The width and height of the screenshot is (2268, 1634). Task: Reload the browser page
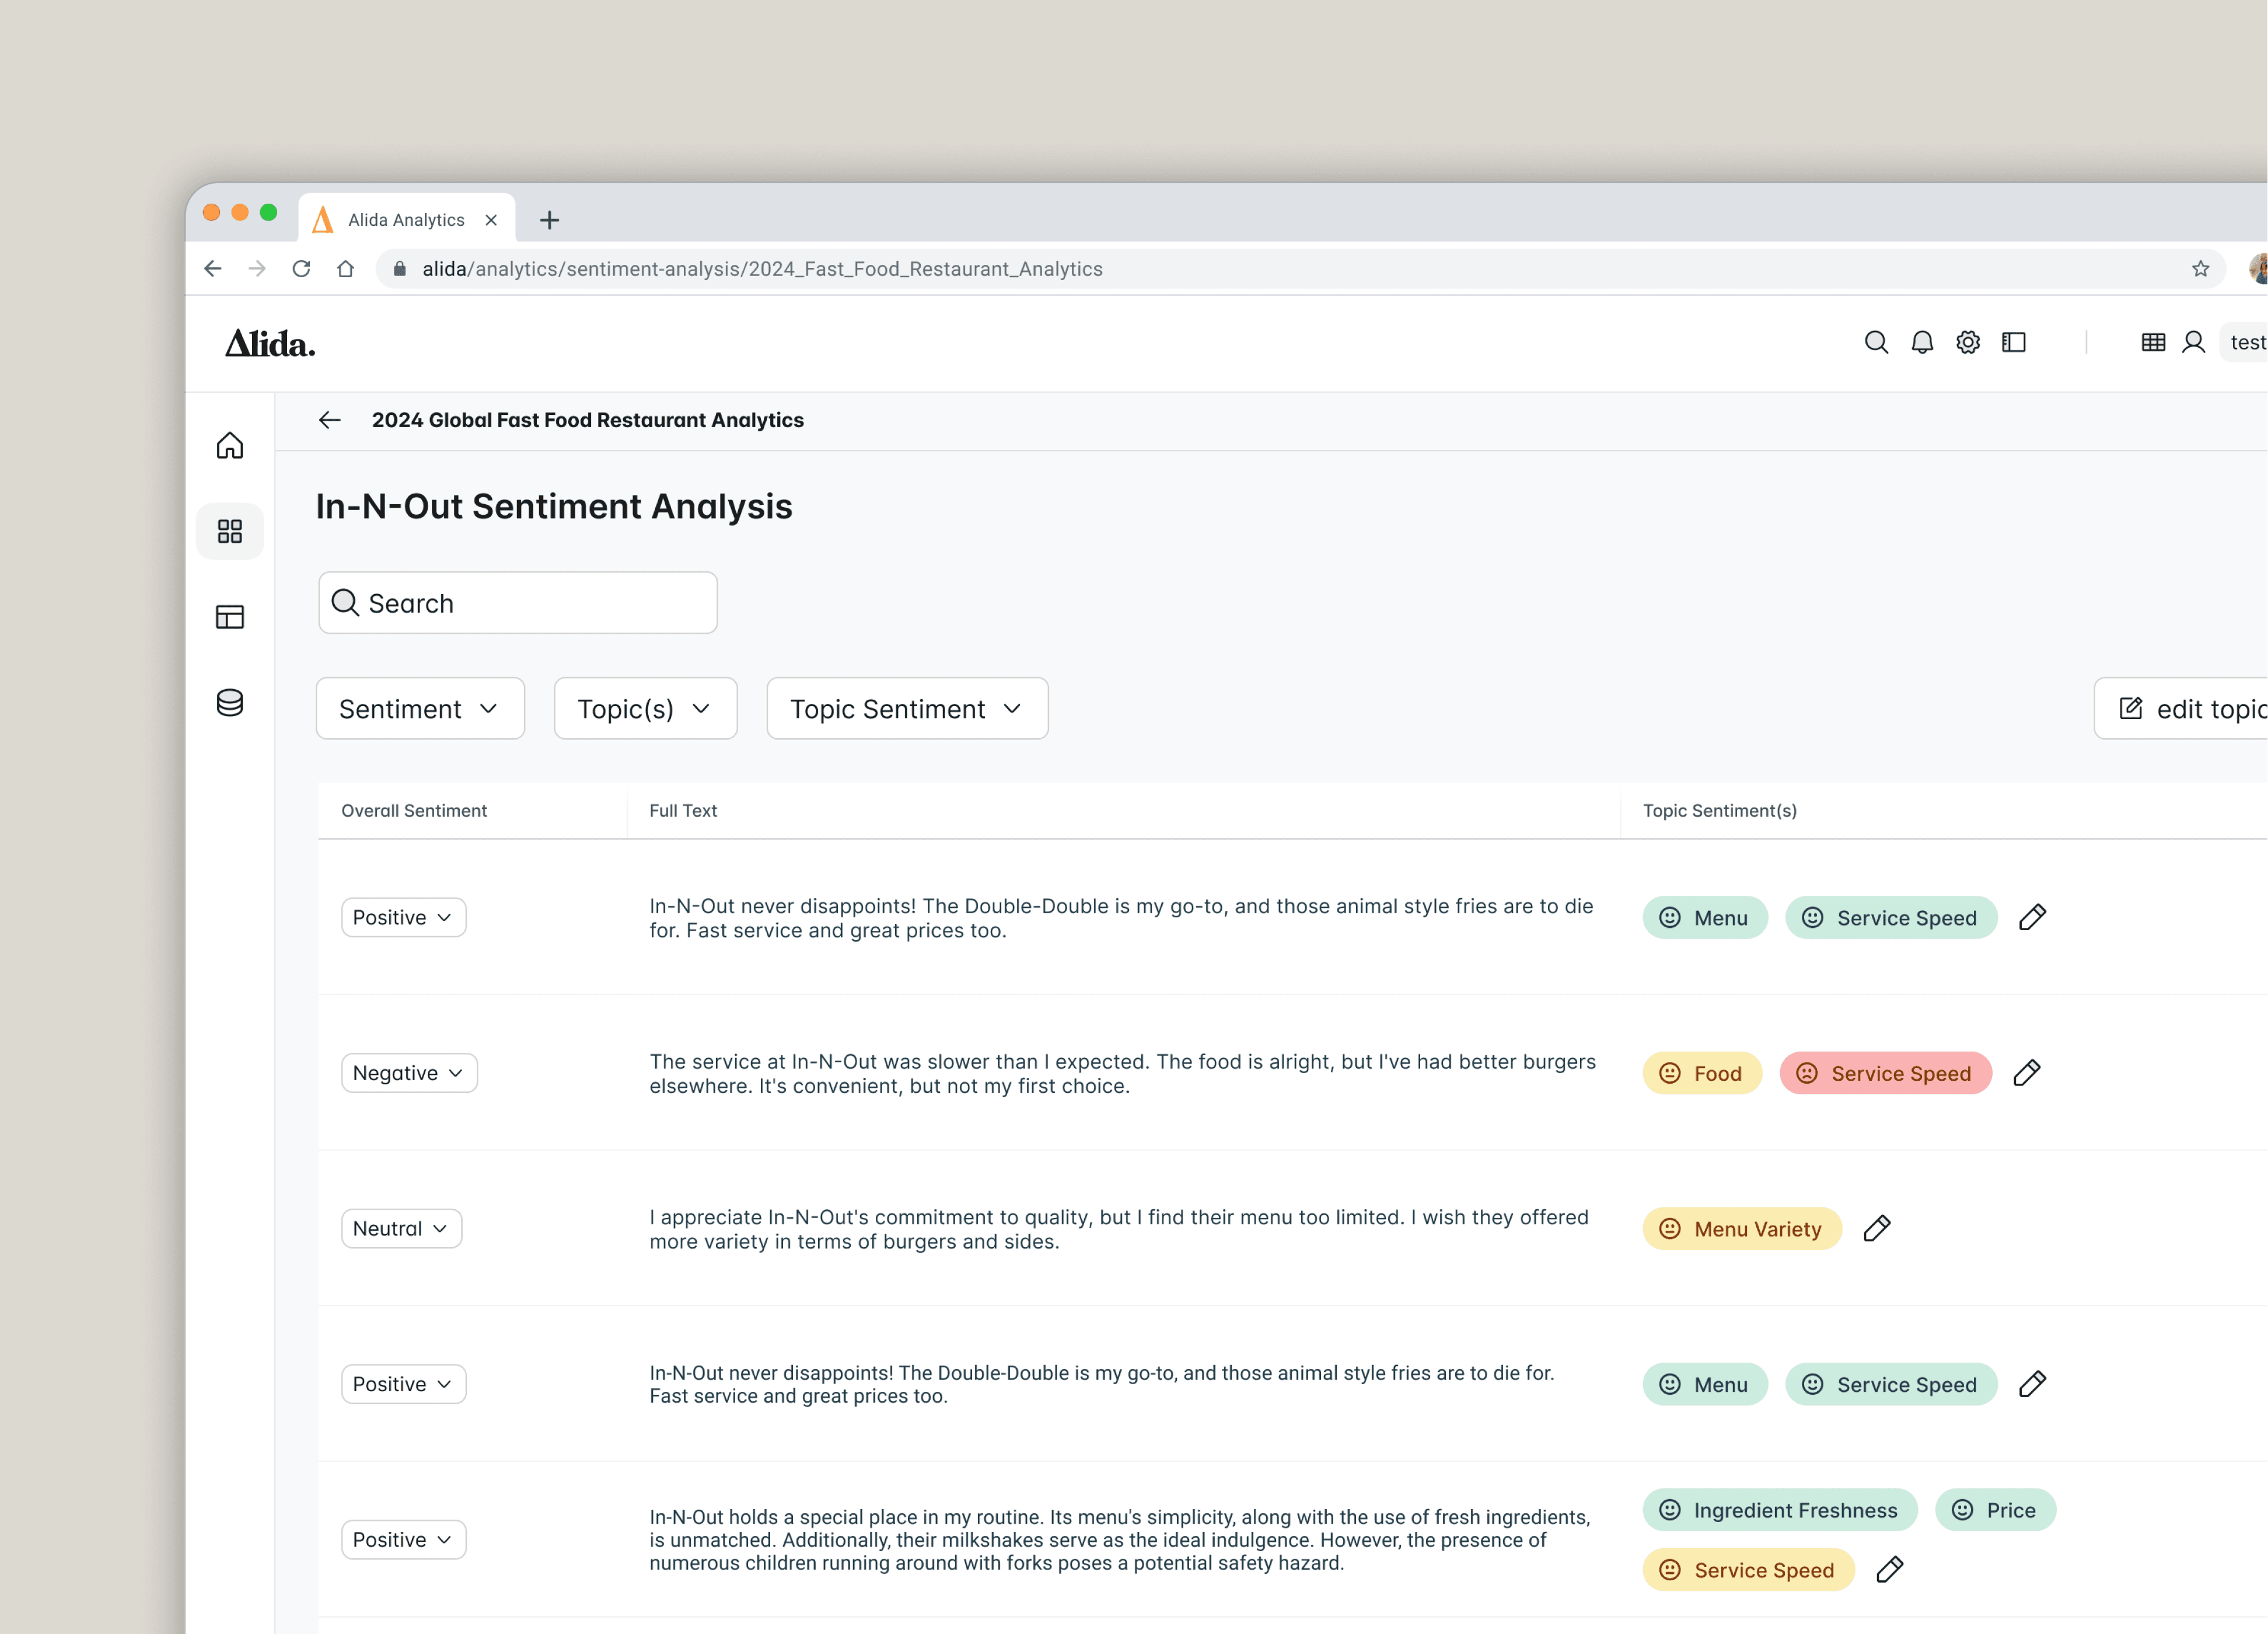click(x=301, y=269)
